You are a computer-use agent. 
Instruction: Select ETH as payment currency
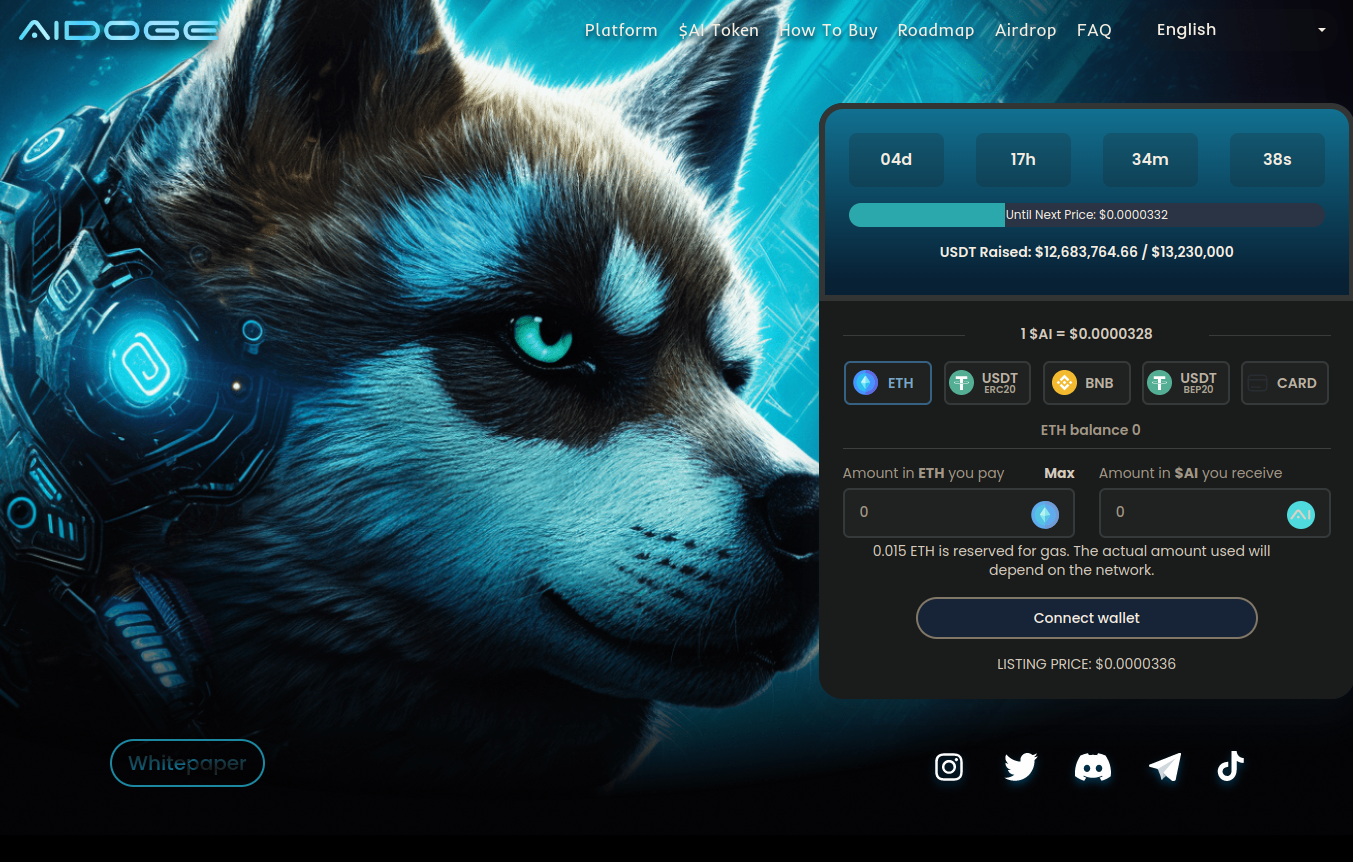pos(887,383)
